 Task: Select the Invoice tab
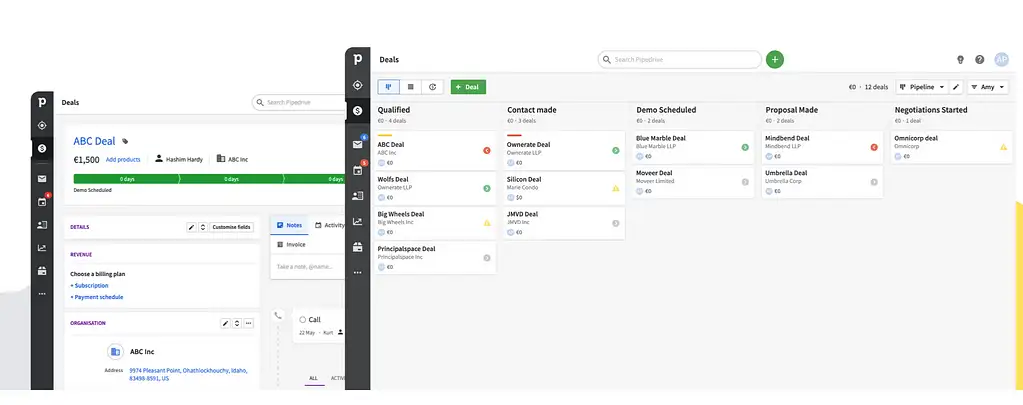click(x=292, y=244)
